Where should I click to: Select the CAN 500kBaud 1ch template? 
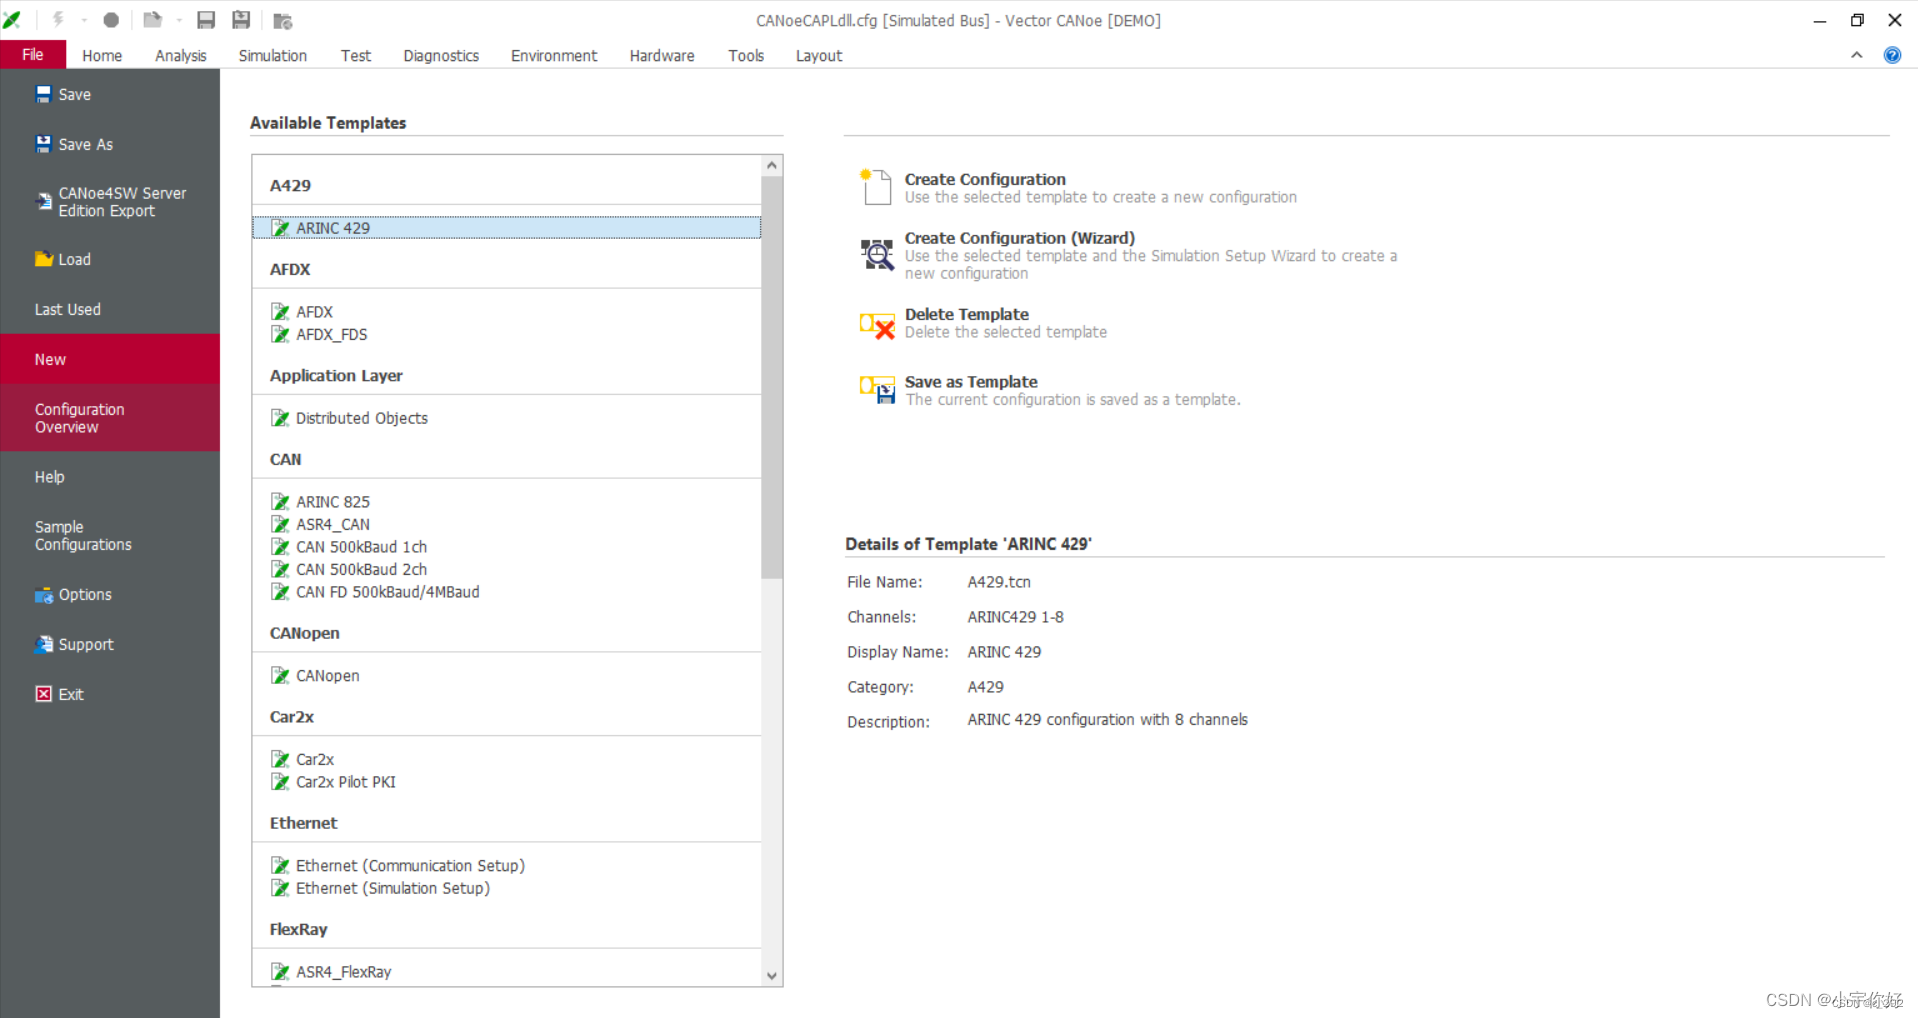pyautogui.click(x=506, y=547)
